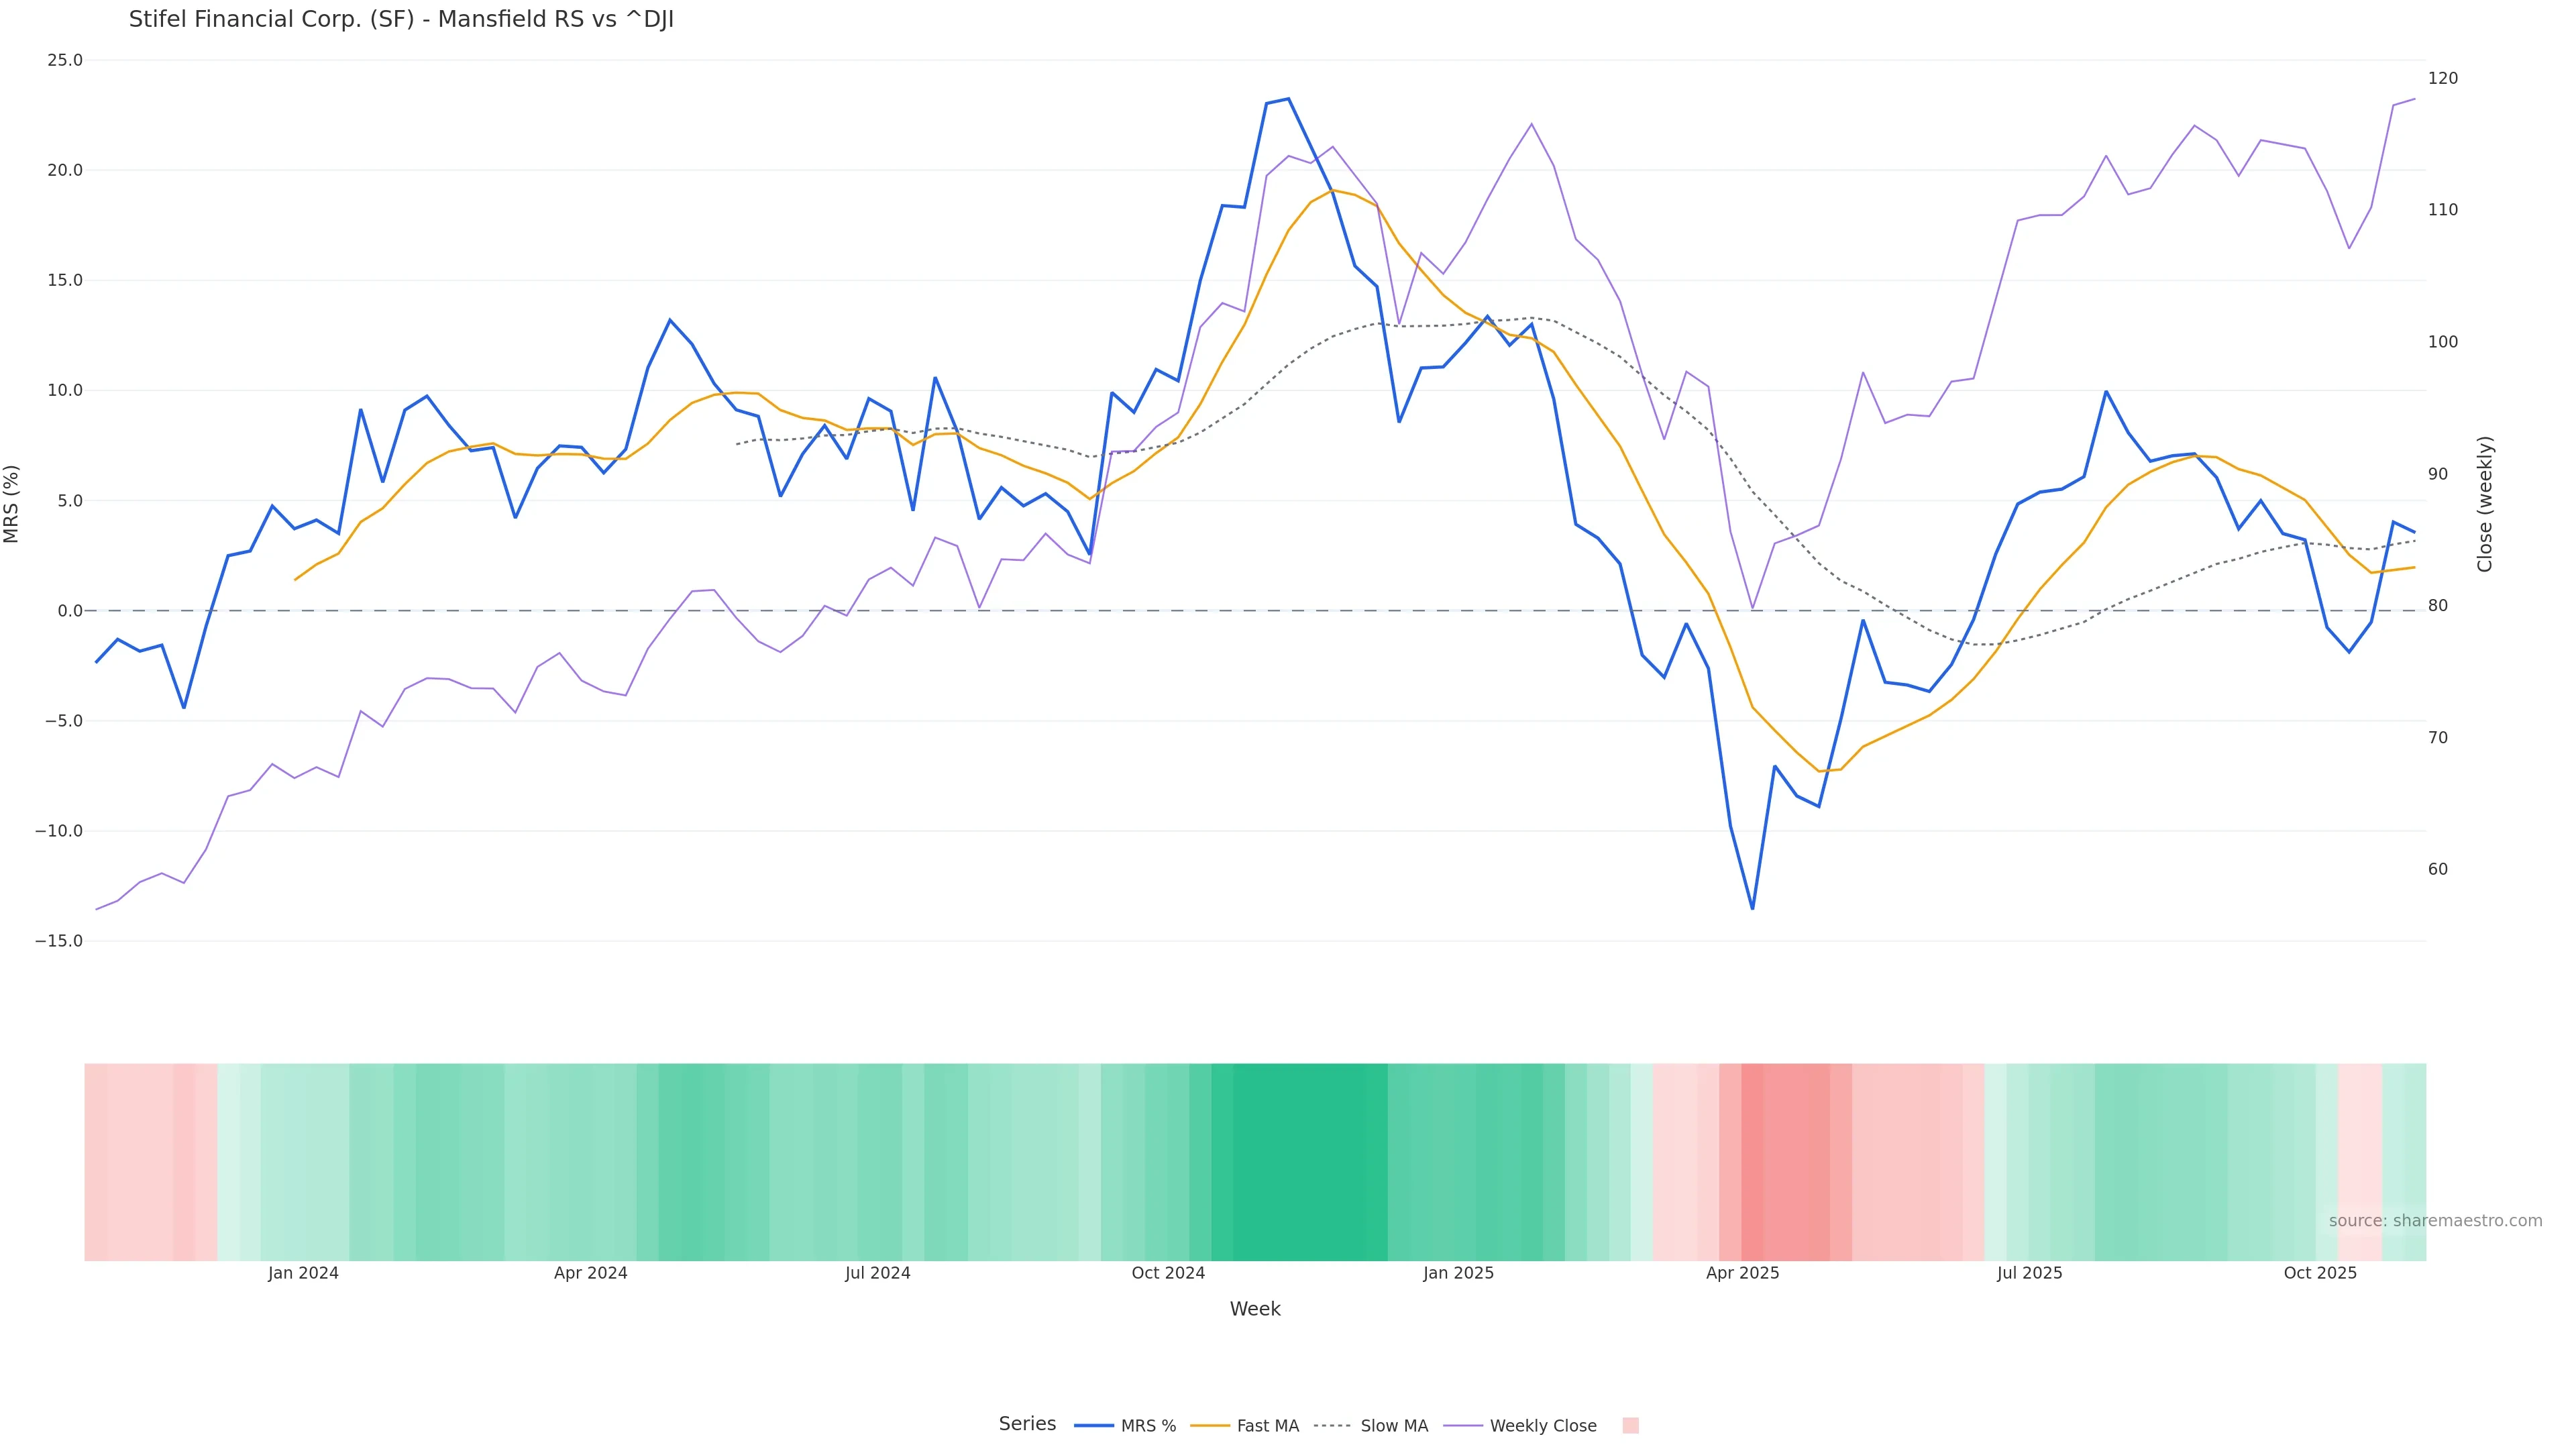Click the Oct 2025 x-axis label
Screen dimensions: 2576x1449
pos(2320,1273)
